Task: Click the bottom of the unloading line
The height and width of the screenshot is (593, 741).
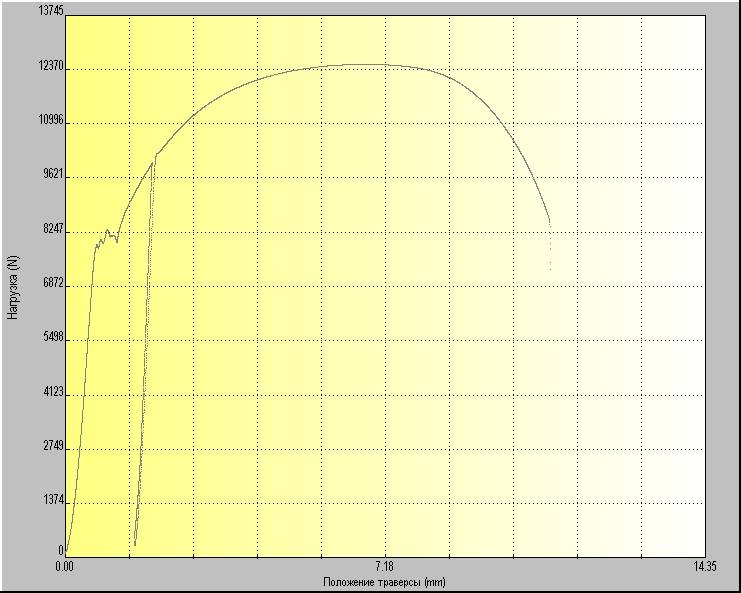Action: coord(135,543)
